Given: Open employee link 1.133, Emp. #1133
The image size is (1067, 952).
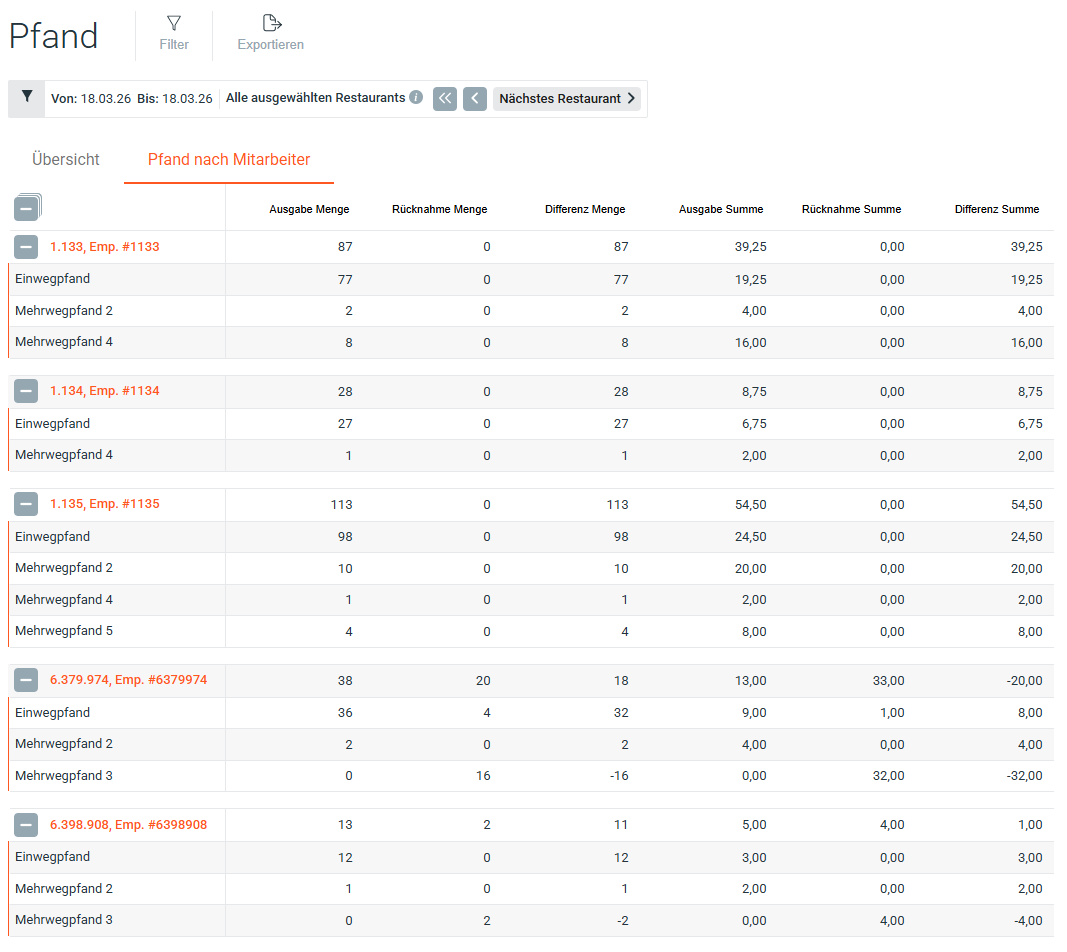Looking at the screenshot, I should pyautogui.click(x=105, y=247).
